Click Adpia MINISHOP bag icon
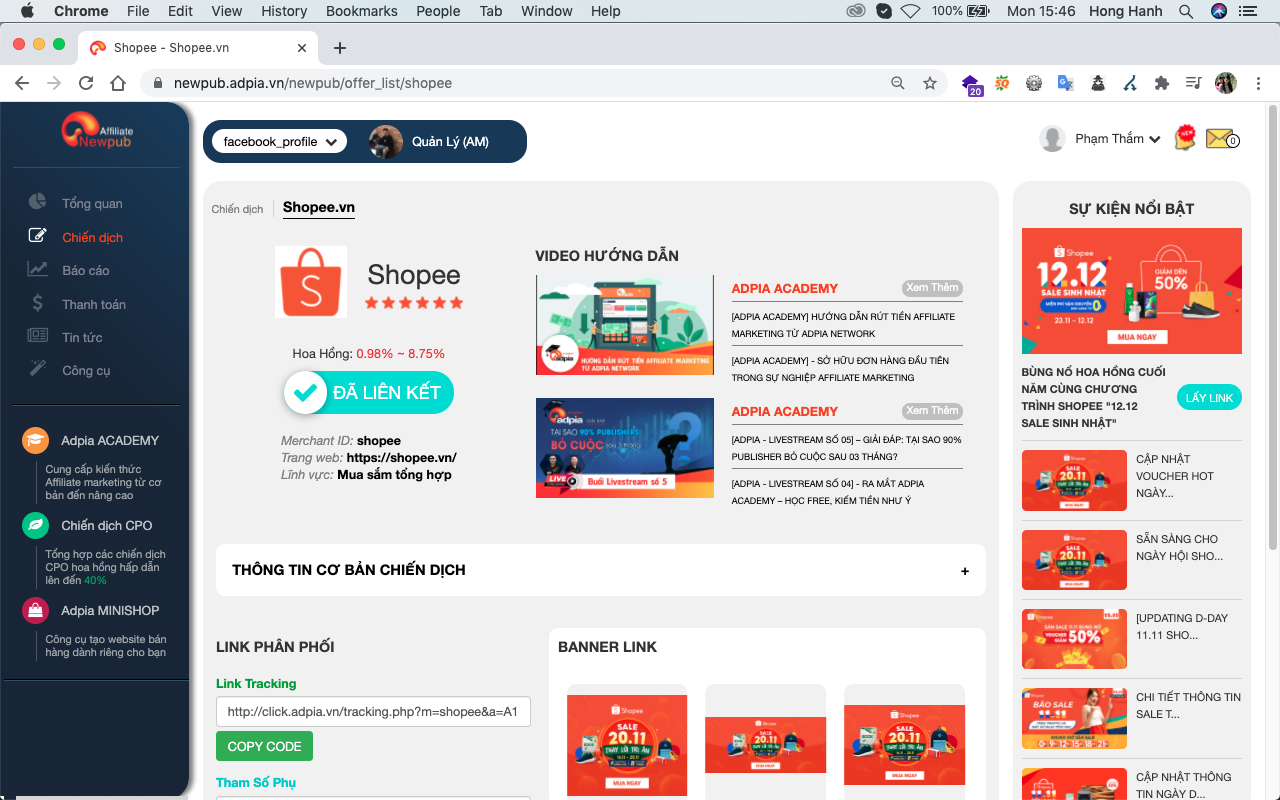 point(36,610)
